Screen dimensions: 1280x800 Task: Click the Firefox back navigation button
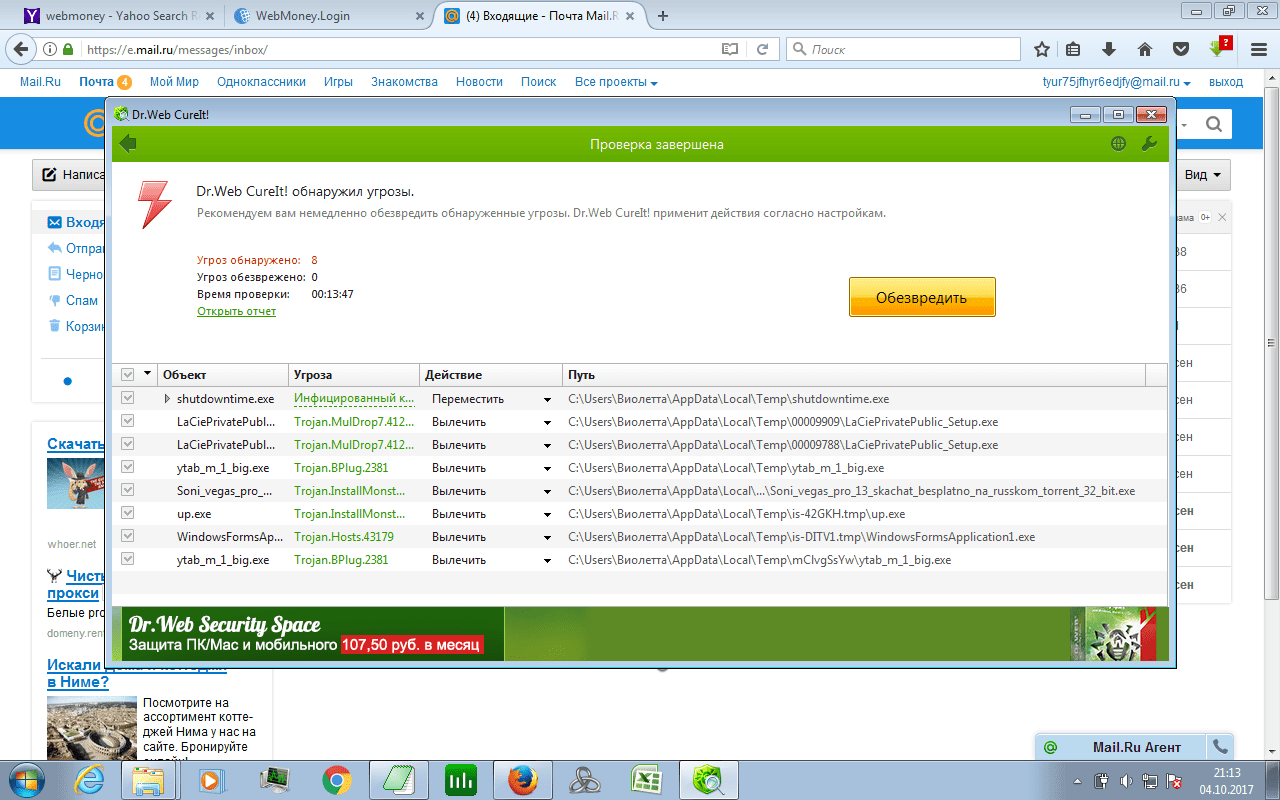(x=23, y=49)
